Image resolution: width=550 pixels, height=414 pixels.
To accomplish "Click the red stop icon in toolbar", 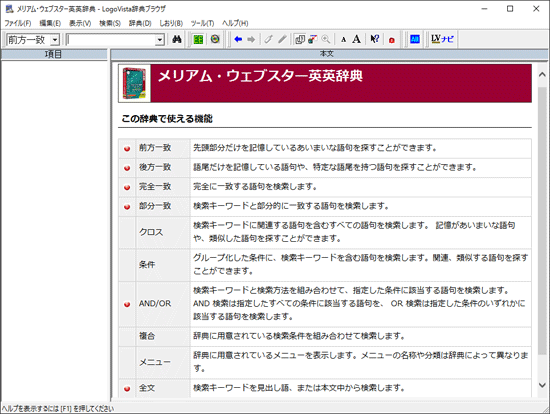I will [392, 40].
